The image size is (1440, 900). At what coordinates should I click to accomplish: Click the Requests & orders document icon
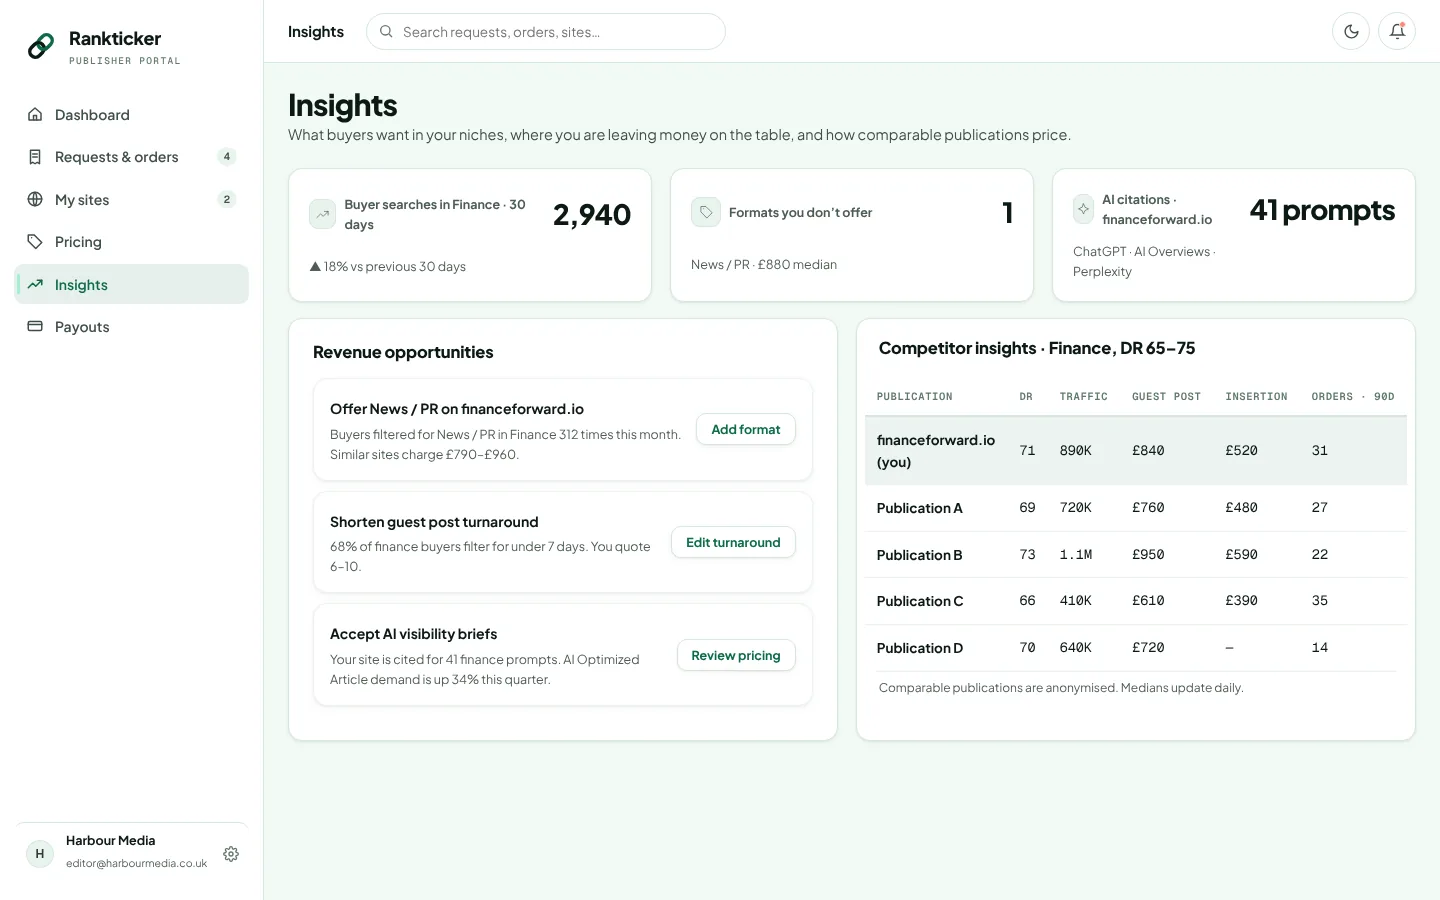[35, 157]
